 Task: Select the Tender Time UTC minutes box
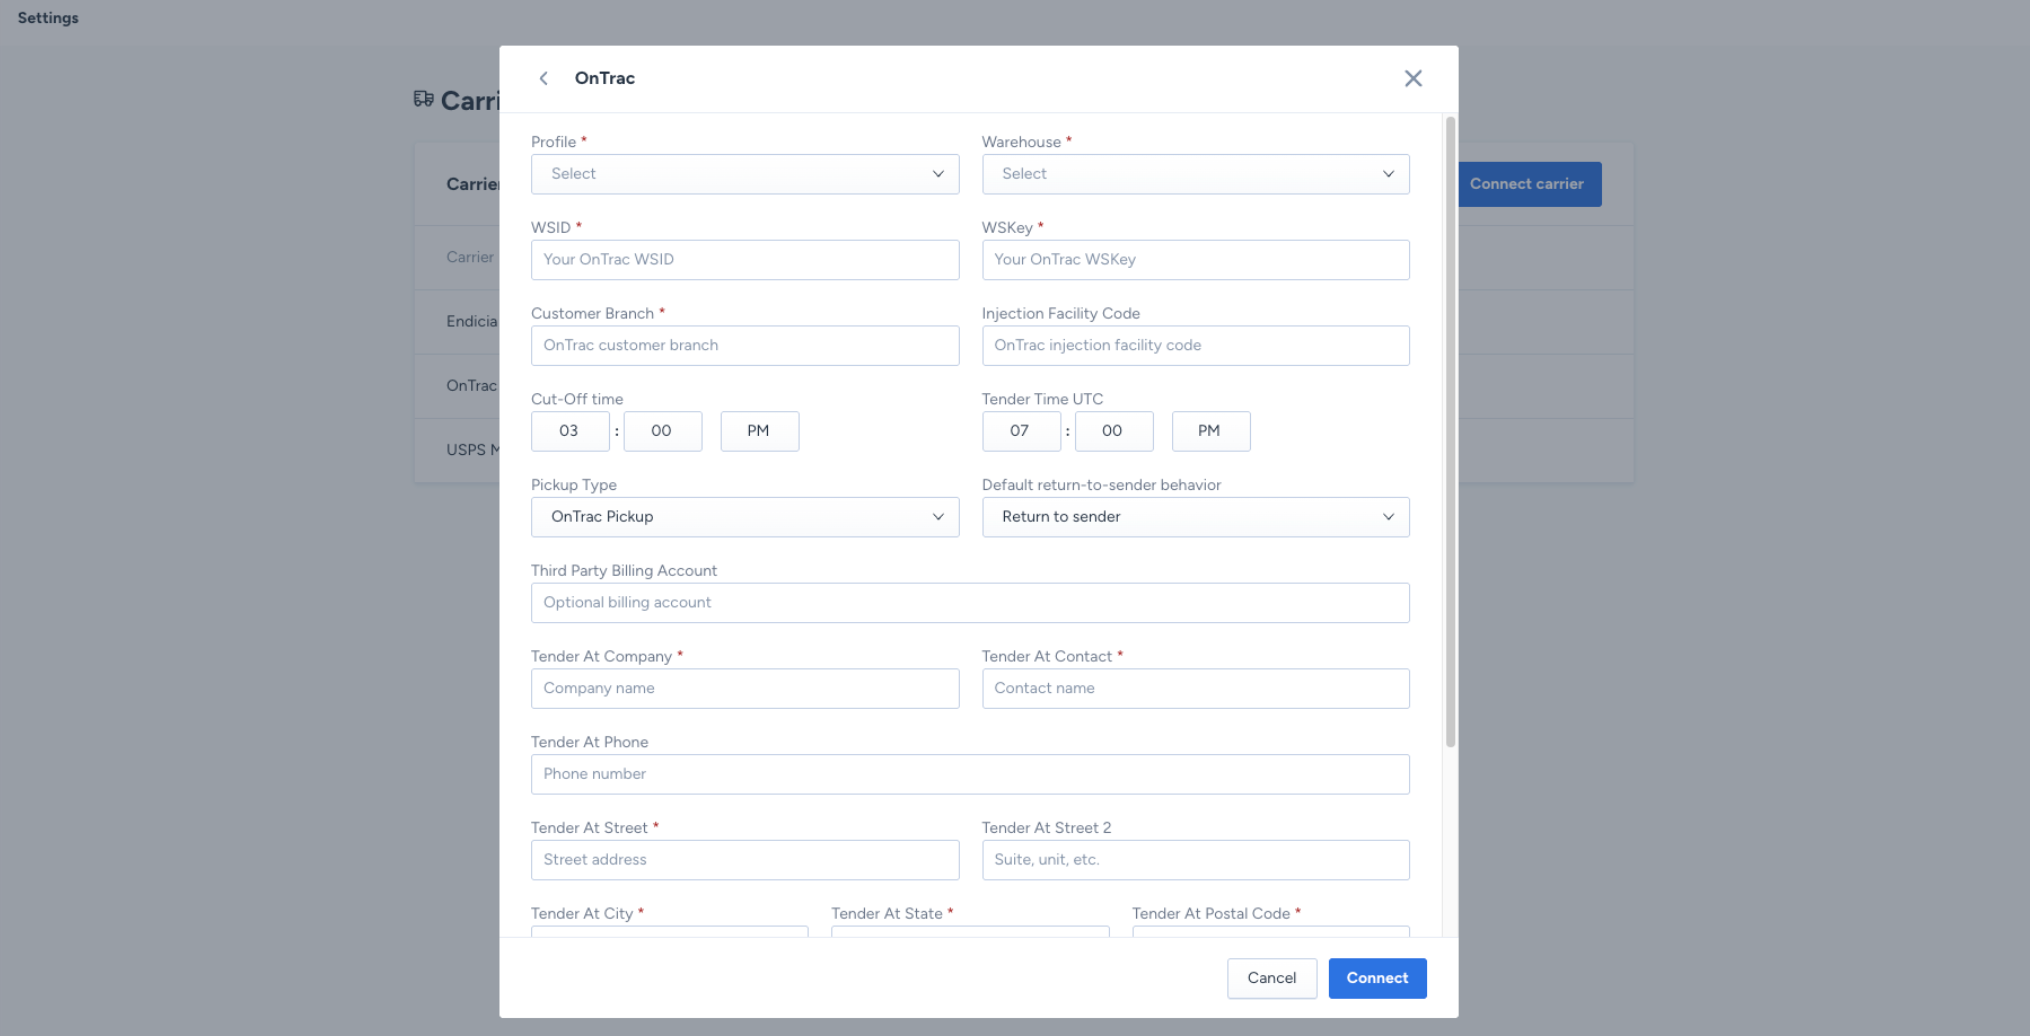[1113, 431]
